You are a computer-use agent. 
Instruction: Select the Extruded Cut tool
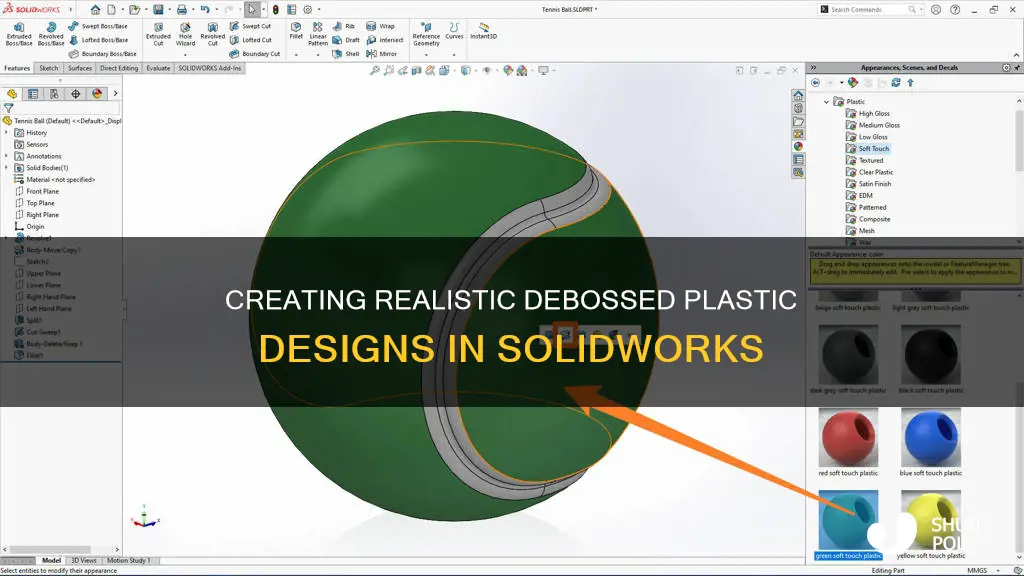(158, 34)
